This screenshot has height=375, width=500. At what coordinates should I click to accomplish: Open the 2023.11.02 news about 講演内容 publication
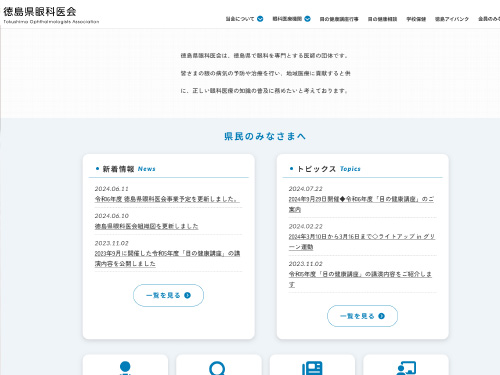tap(167, 259)
